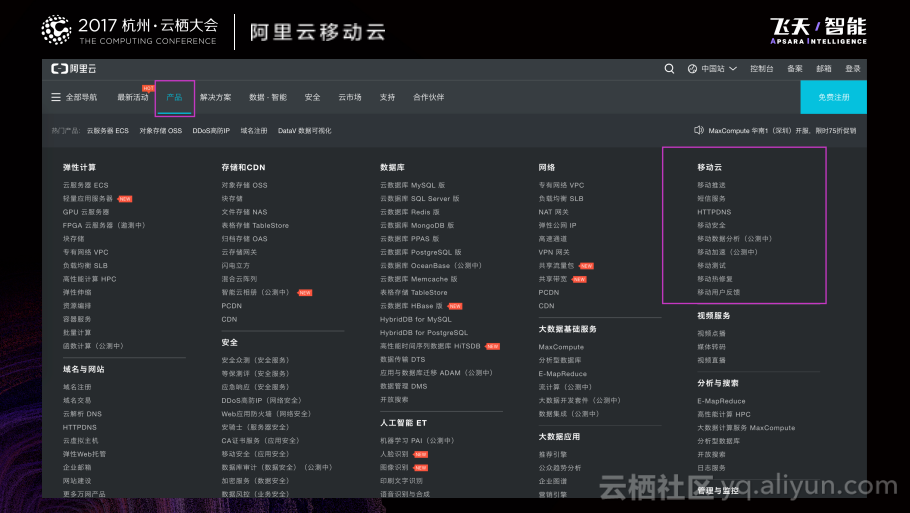Select the 产品 navigation tab
Screen dimensions: 910x513
pos(174,97)
